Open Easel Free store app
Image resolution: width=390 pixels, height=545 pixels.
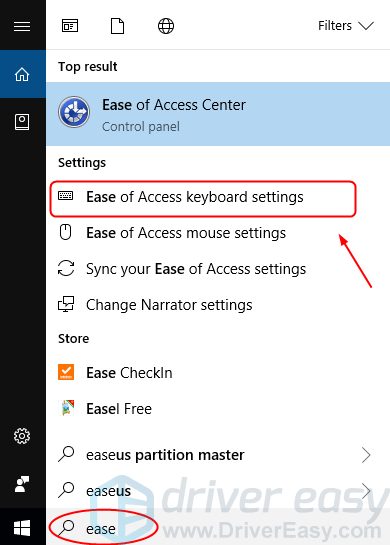tap(218, 409)
